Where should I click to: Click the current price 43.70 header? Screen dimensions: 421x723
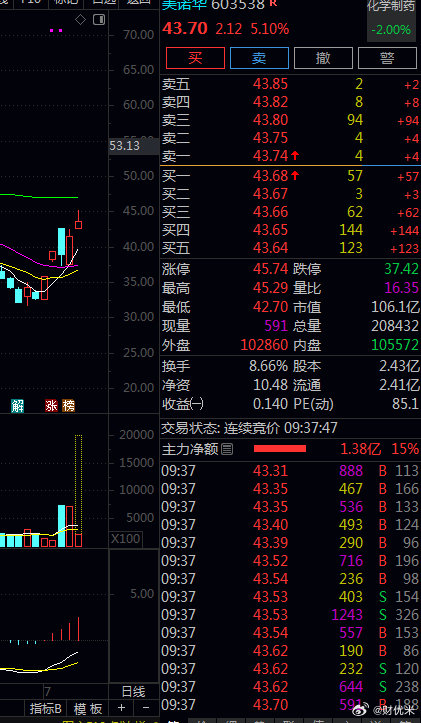[x=185, y=29]
